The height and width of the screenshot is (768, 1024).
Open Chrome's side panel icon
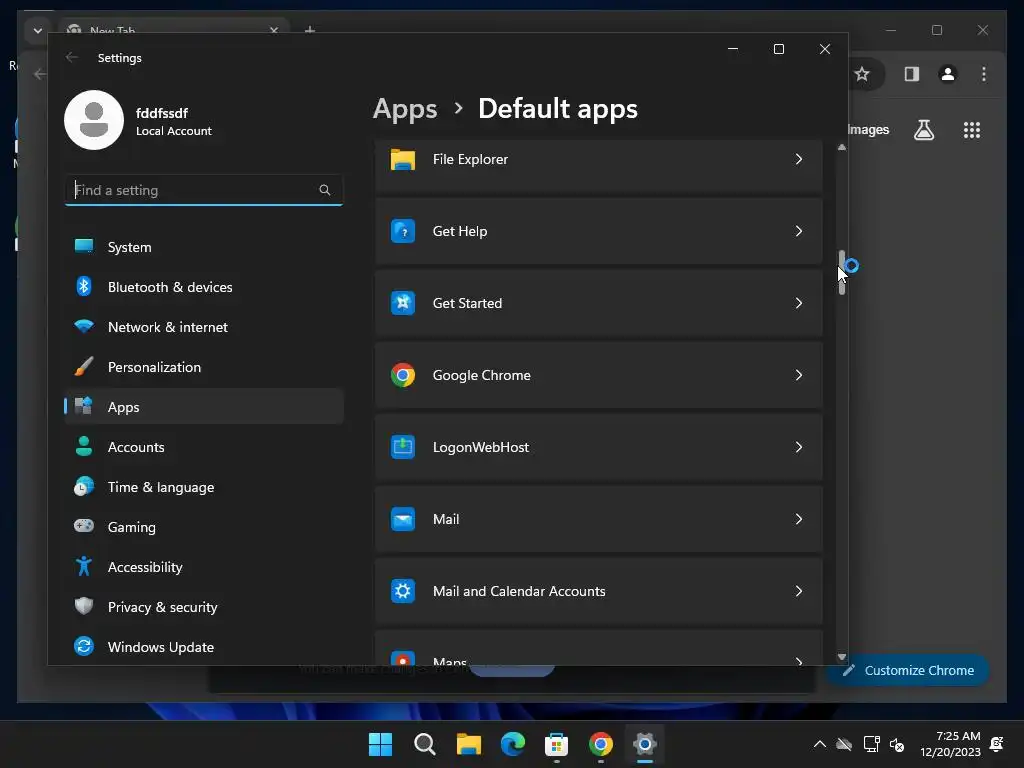912,74
